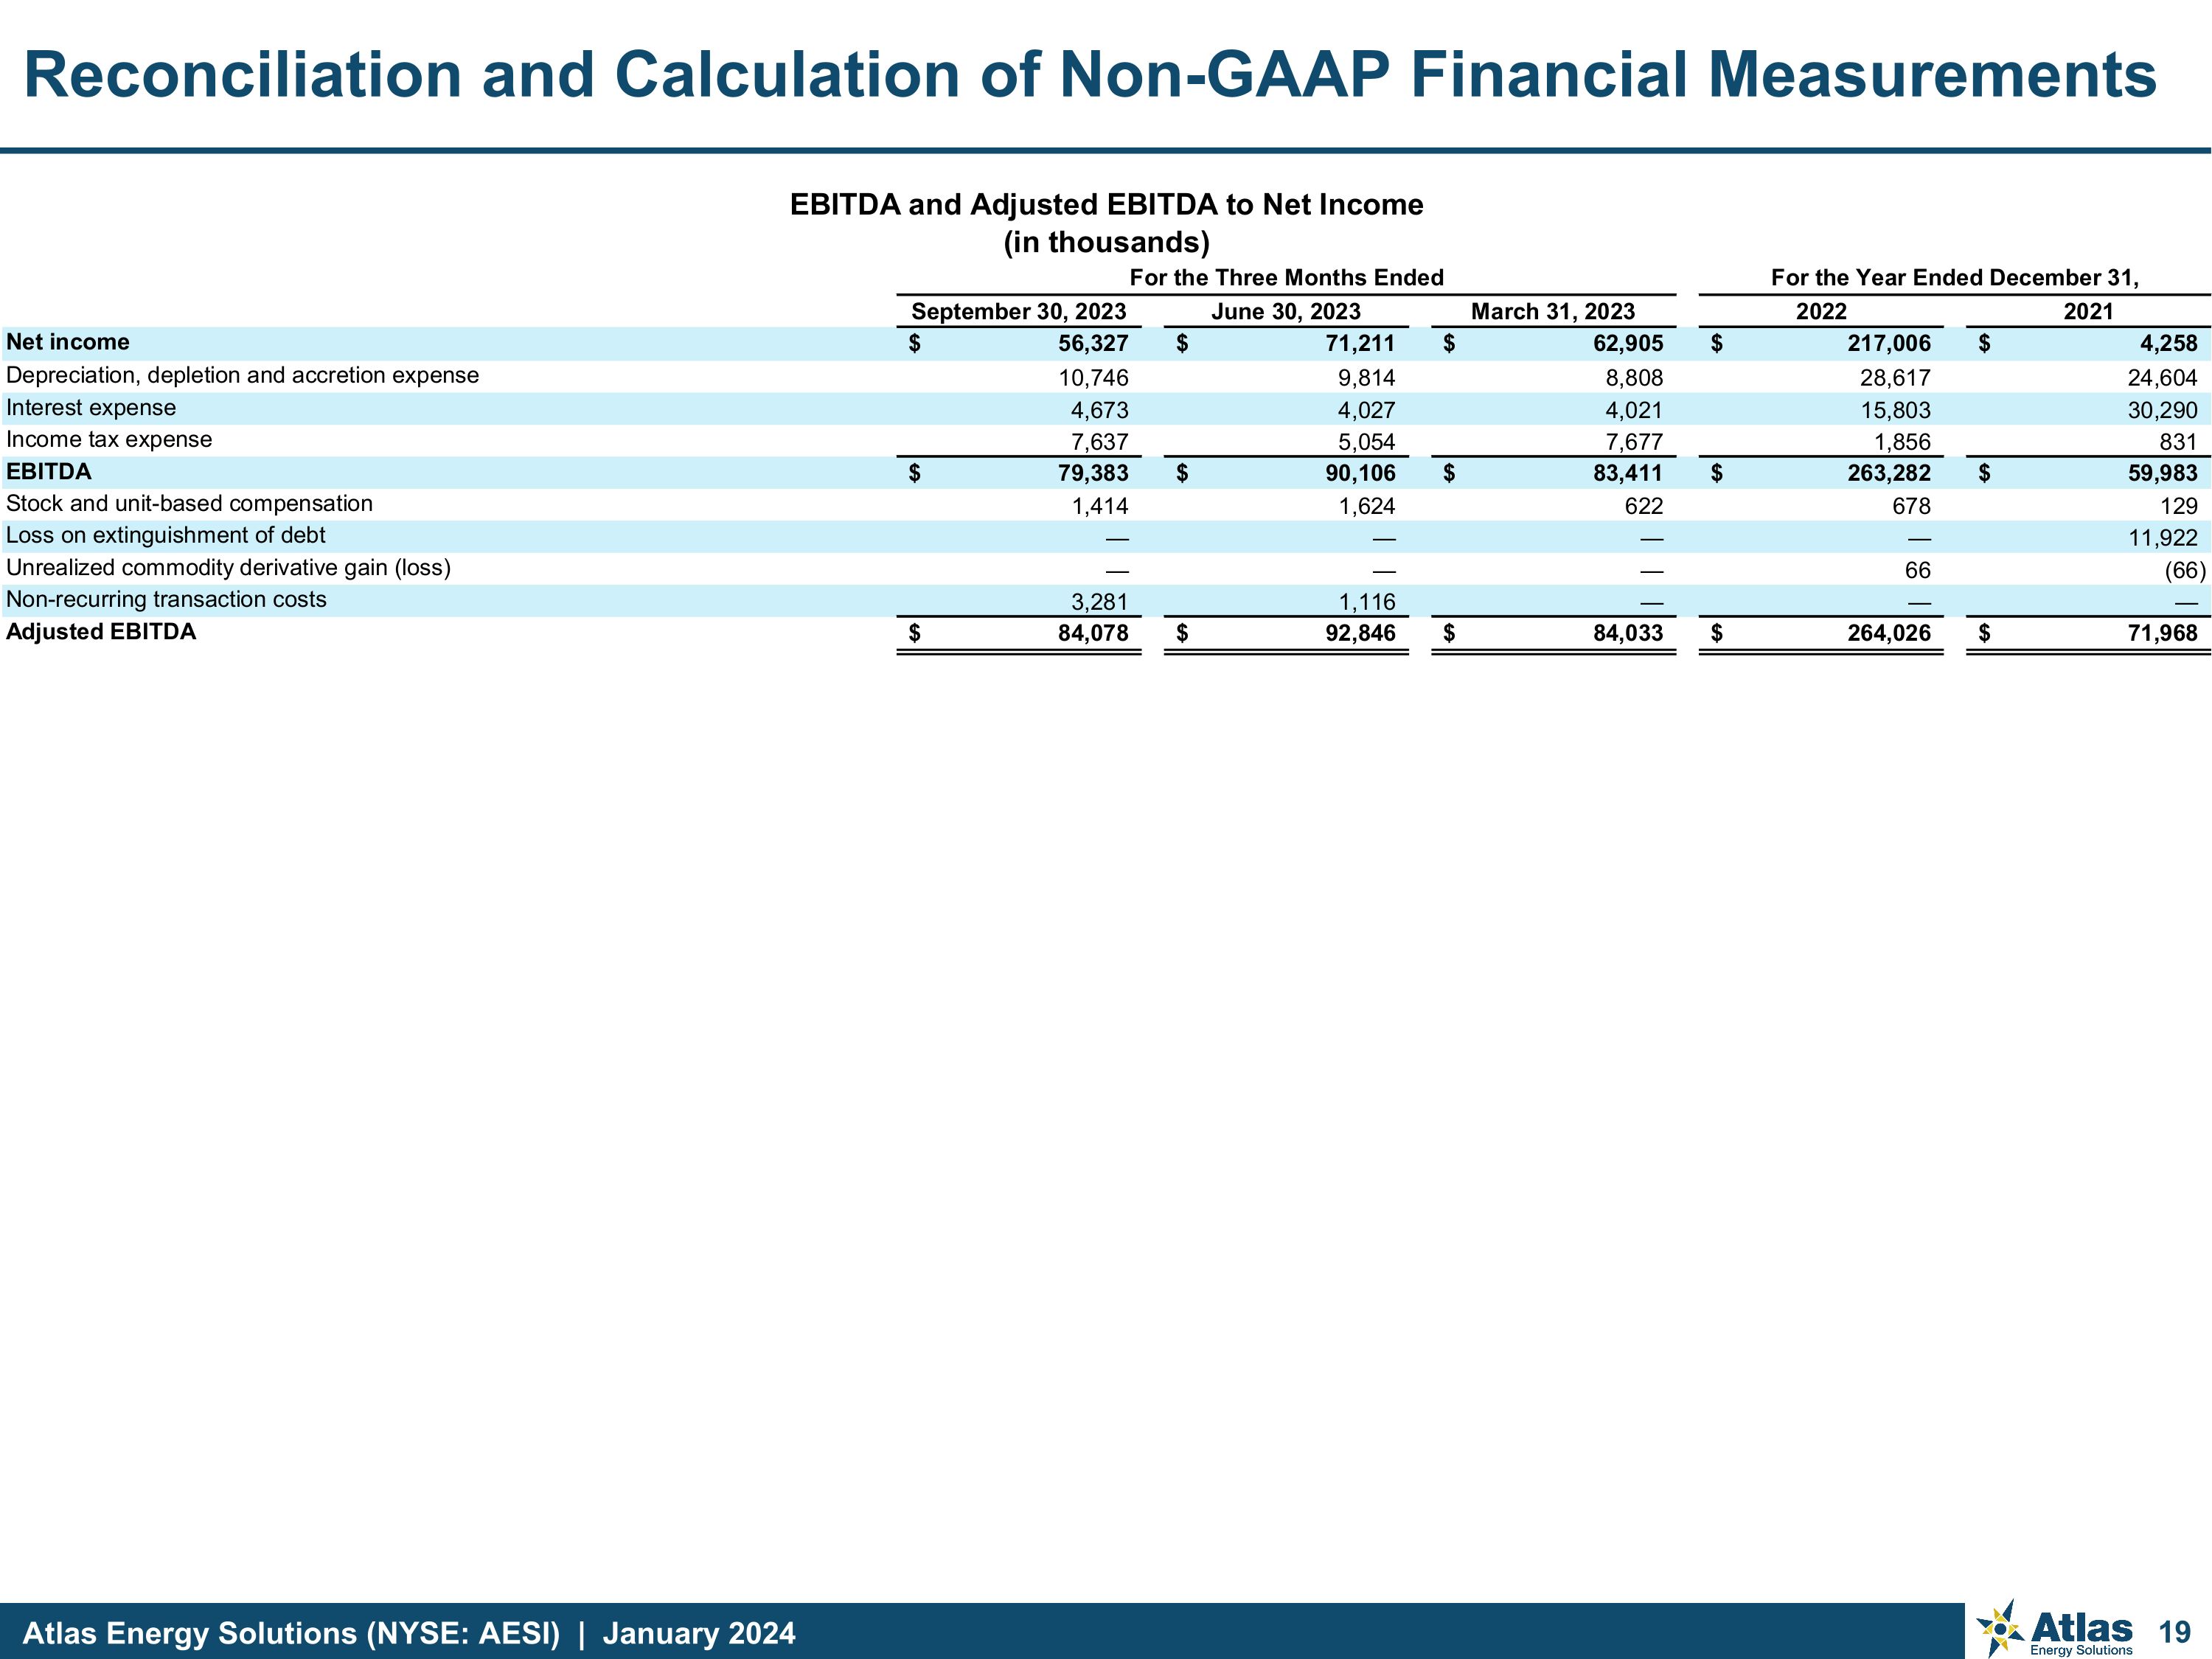Select the 'Adjusted EBITDA' row label
The width and height of the screenshot is (2212, 1659).
pyautogui.click(x=101, y=632)
